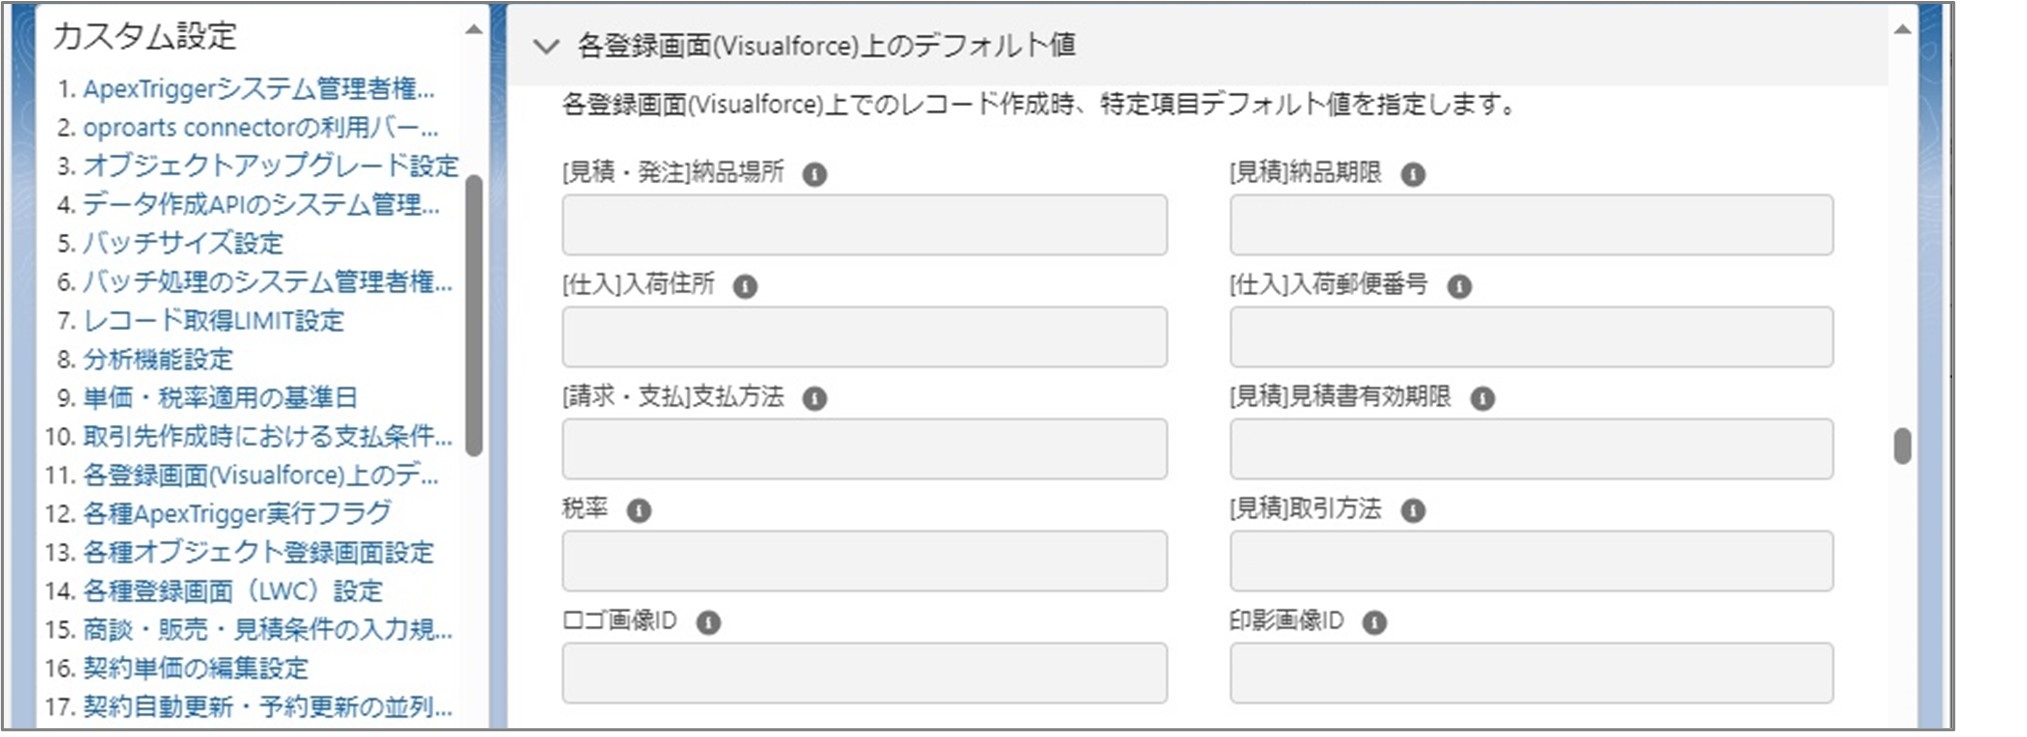The height and width of the screenshot is (737, 2027).
Task: Open the info icon next to [見積]取引方法
Action: (x=1412, y=510)
